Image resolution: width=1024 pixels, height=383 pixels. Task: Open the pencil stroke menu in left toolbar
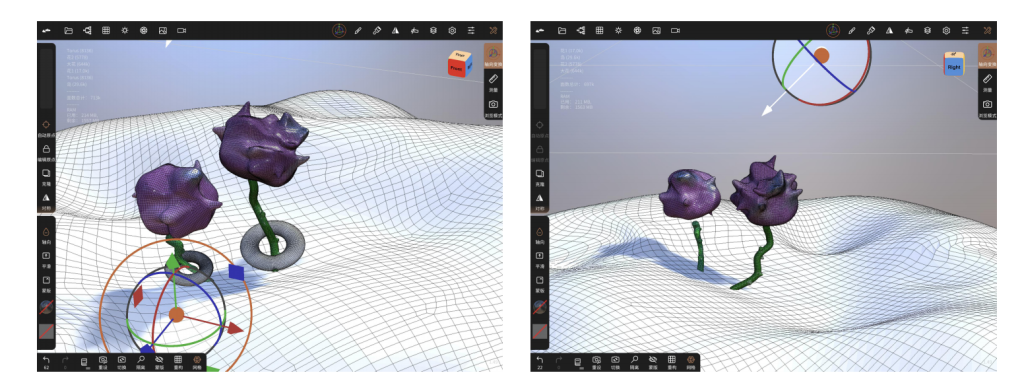[358, 30]
